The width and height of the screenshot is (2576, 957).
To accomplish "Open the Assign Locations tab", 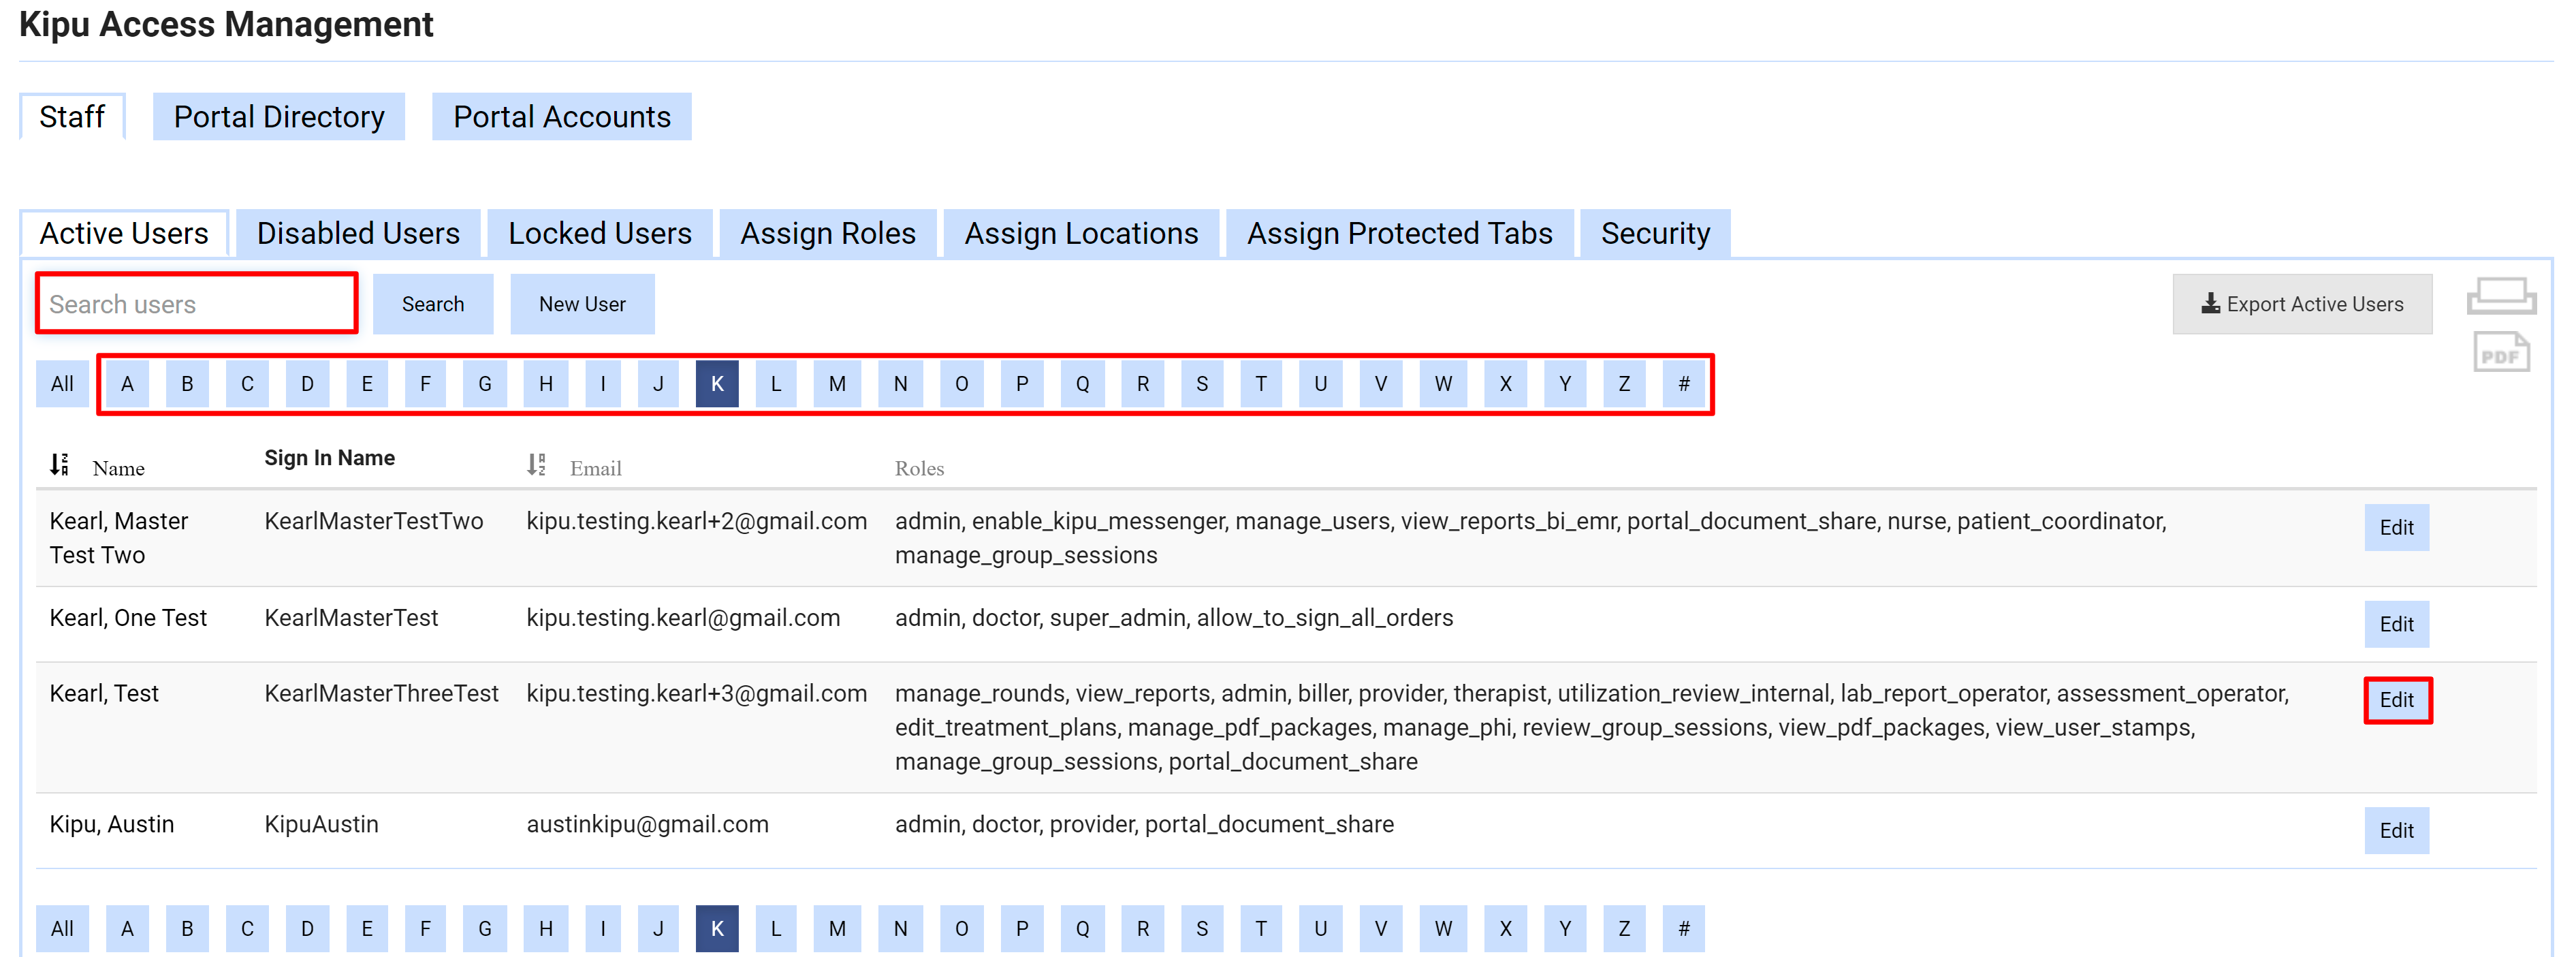I will (1080, 233).
